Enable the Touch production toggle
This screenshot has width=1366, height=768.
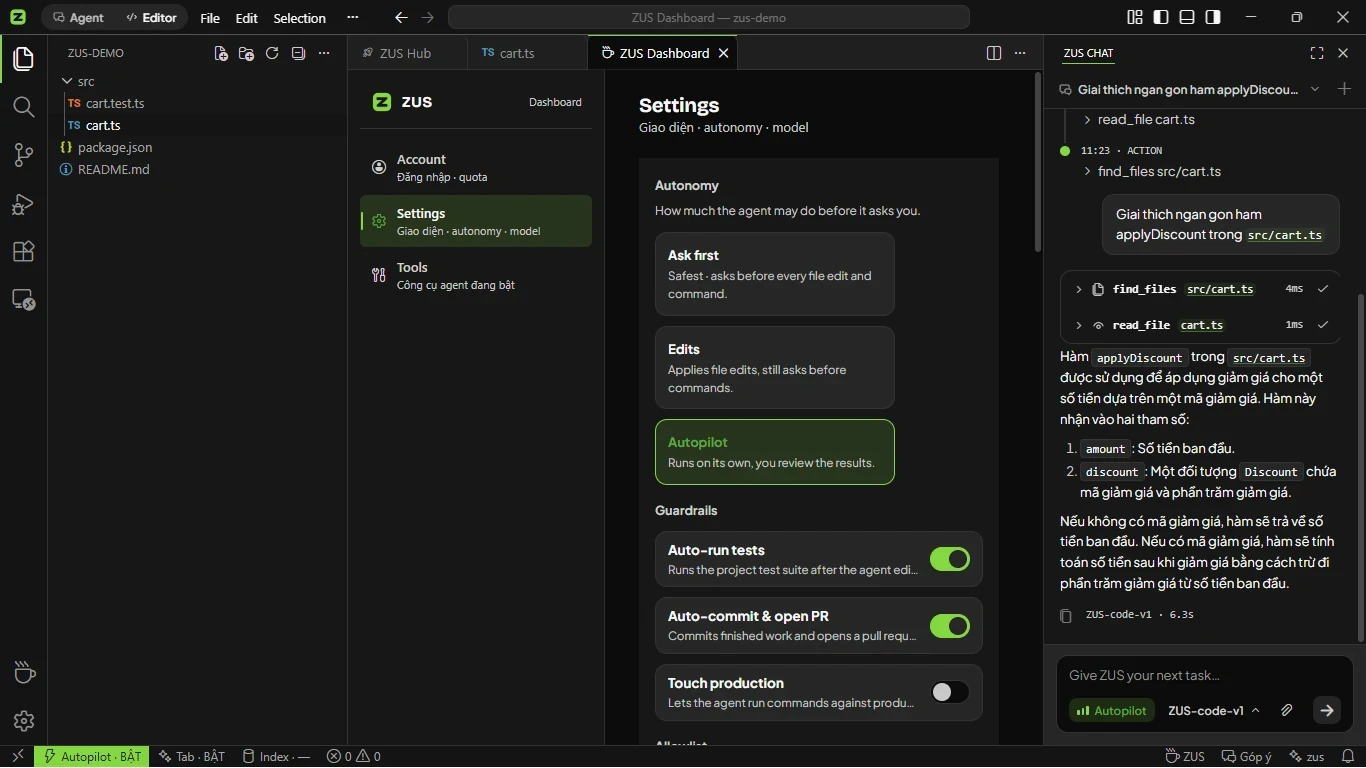(950, 692)
